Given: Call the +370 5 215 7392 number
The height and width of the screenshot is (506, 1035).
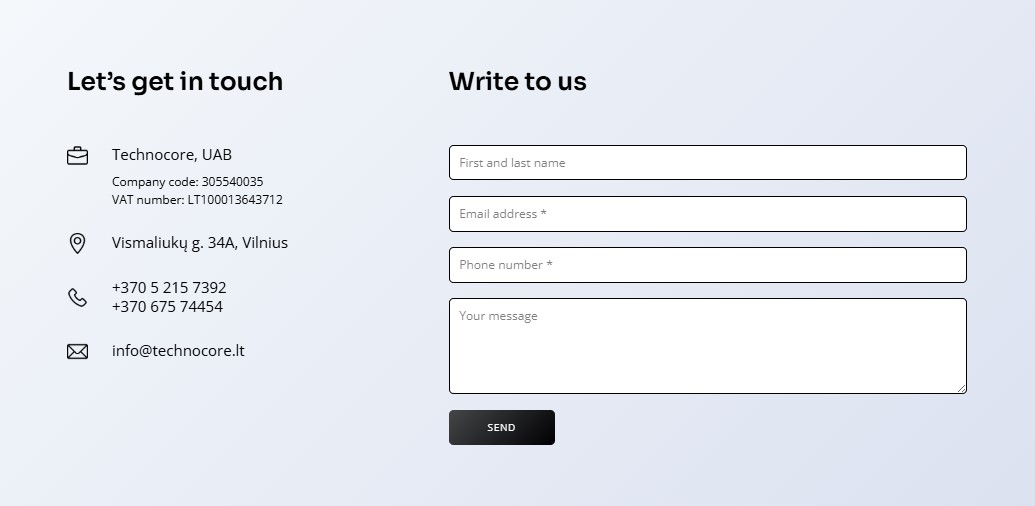Looking at the screenshot, I should point(169,288).
